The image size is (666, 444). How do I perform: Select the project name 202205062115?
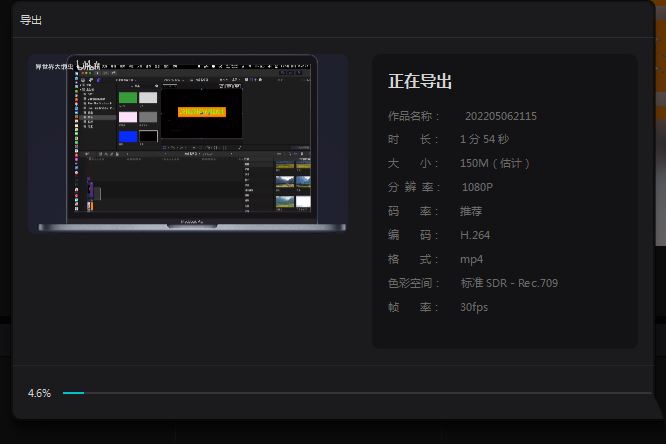(501, 116)
